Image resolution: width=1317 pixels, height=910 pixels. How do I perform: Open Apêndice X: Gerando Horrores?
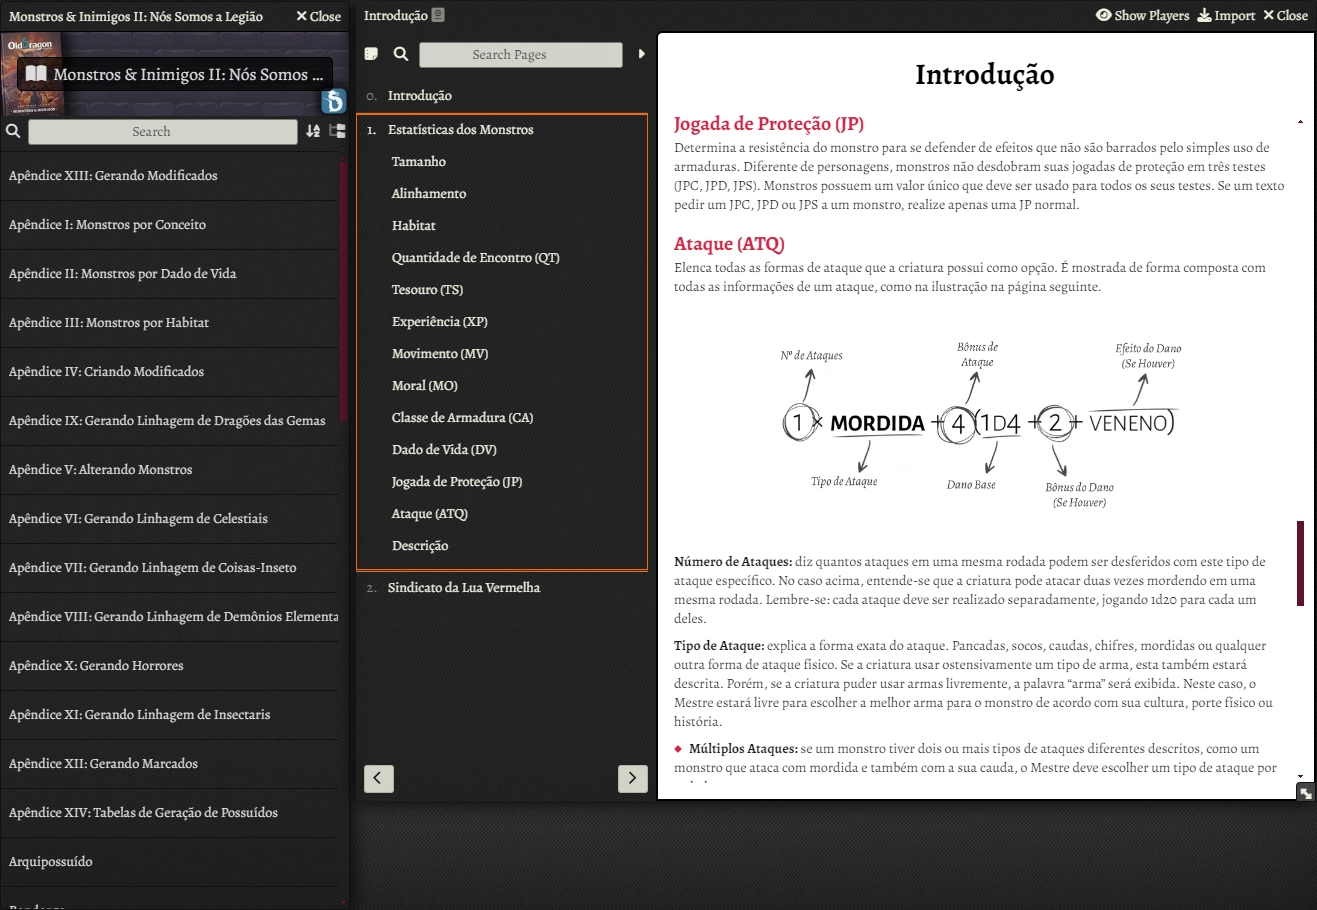click(170, 666)
